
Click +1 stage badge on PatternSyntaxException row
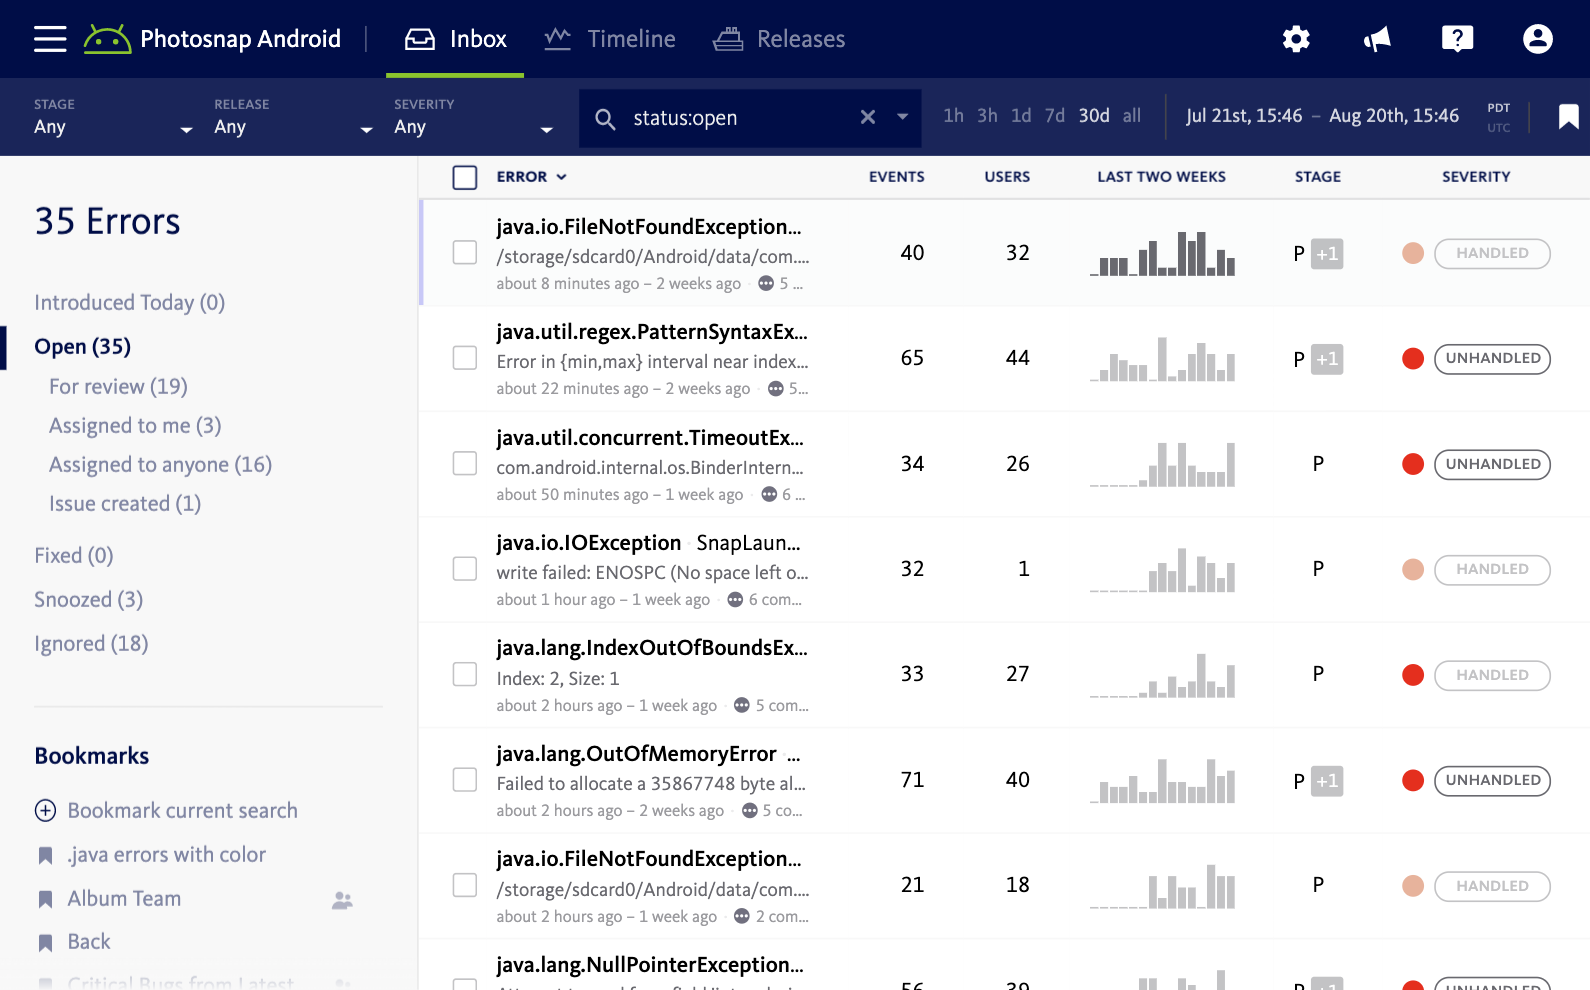tap(1327, 359)
